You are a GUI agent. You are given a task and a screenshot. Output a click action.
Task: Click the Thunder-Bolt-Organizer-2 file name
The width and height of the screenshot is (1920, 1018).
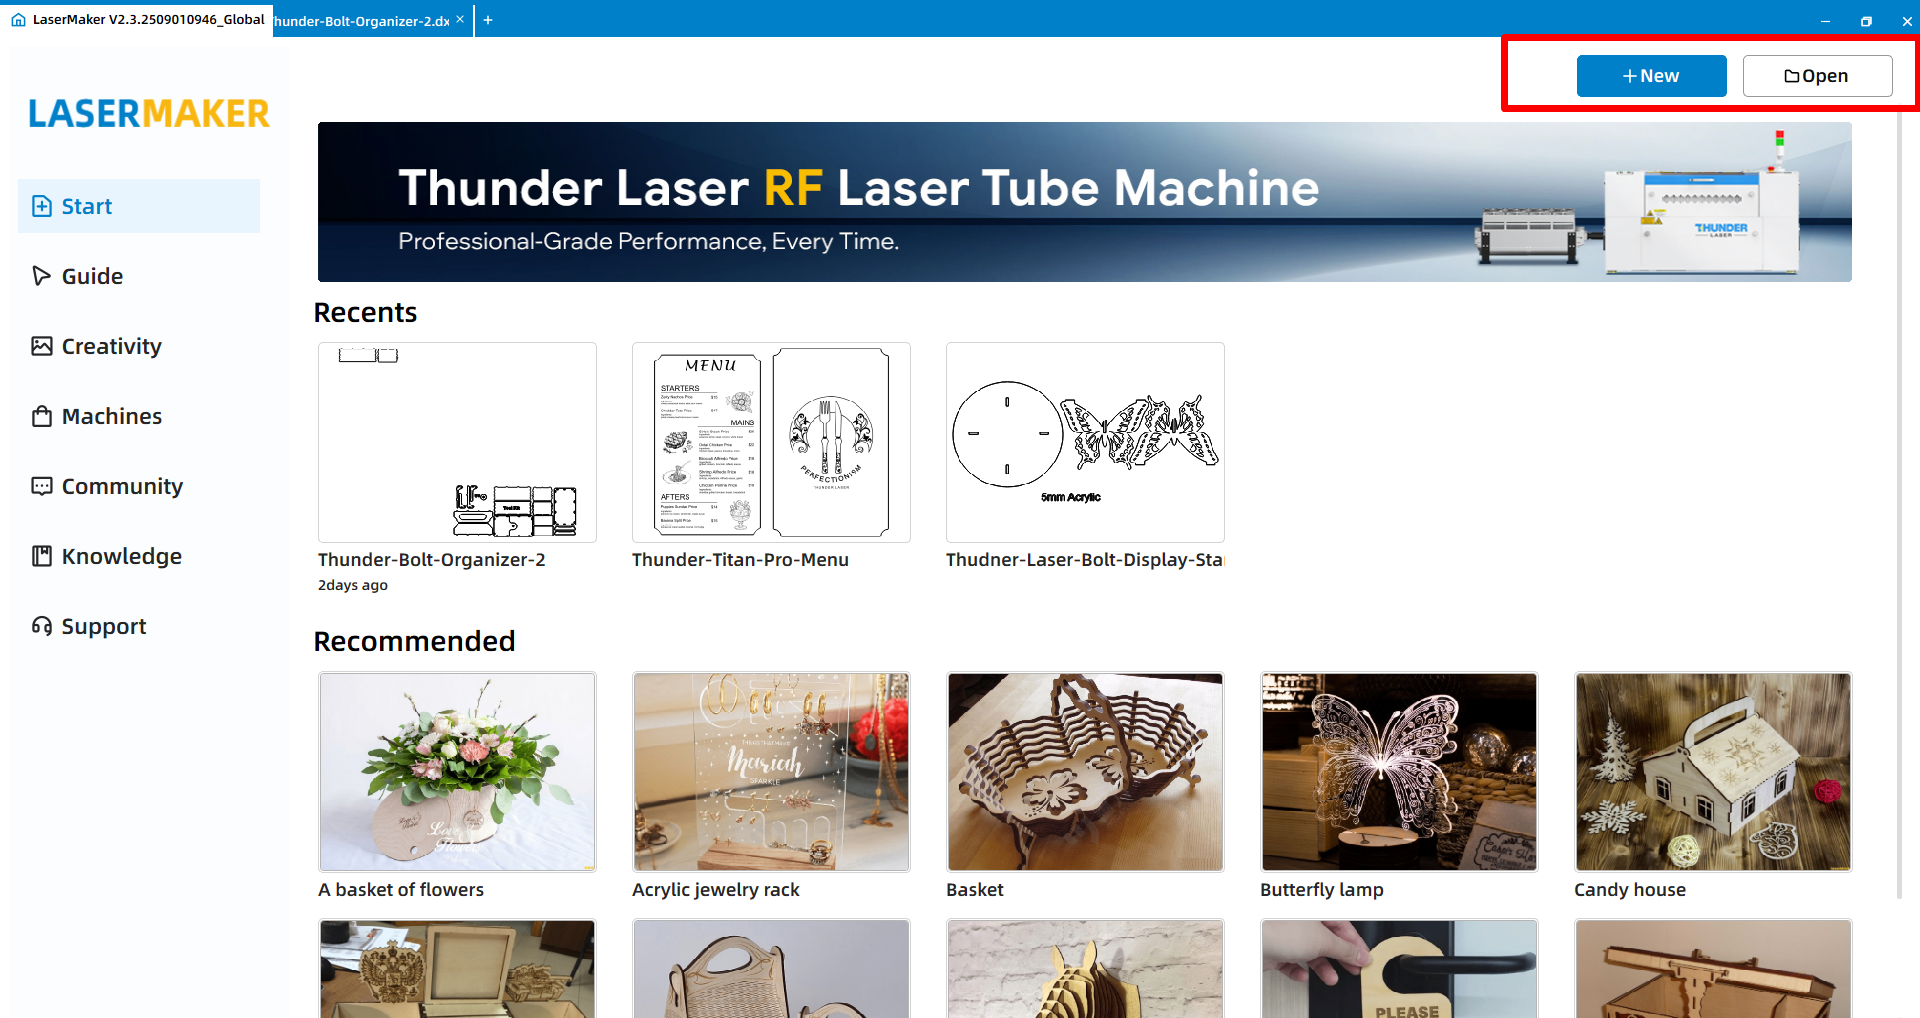[x=432, y=560]
